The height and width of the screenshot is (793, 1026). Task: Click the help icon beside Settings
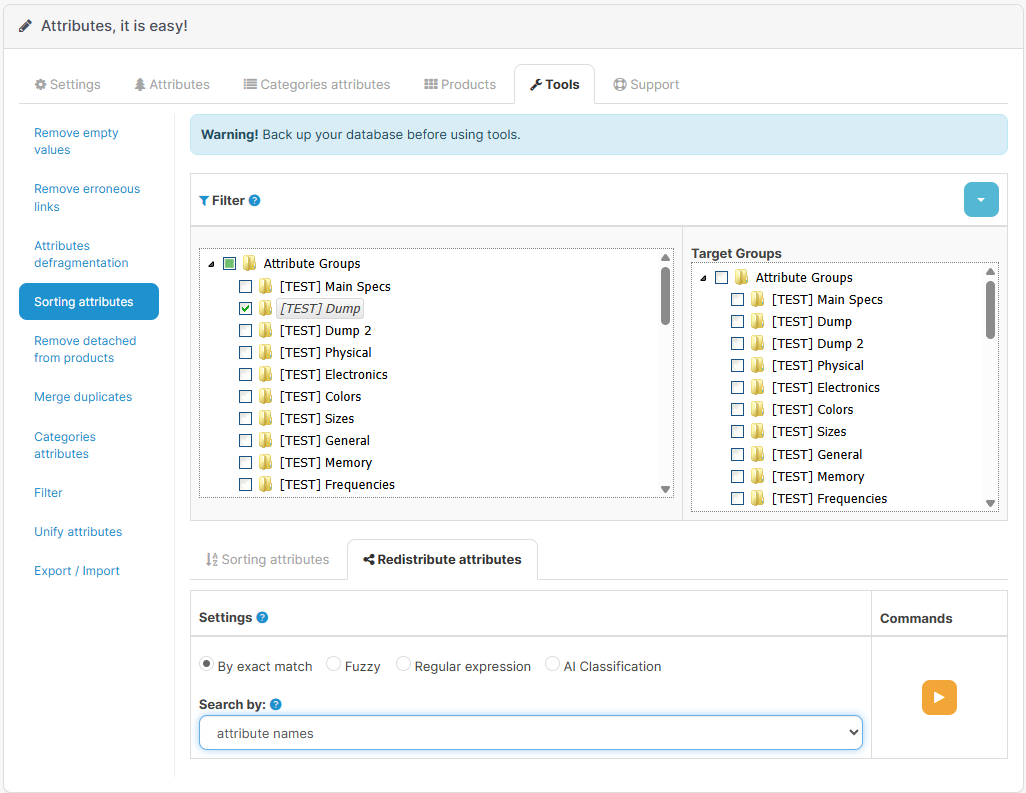[262, 618]
